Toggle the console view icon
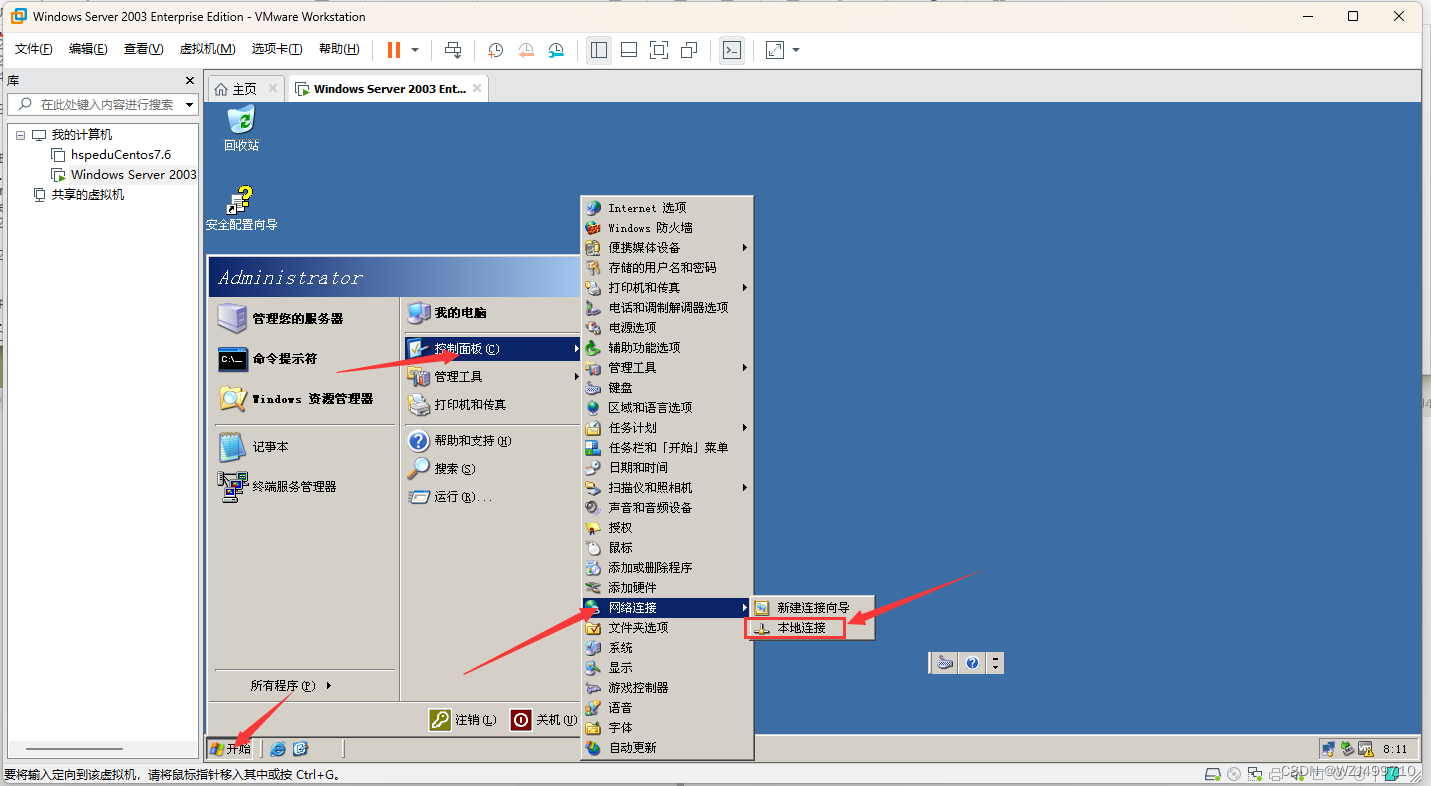 click(732, 49)
